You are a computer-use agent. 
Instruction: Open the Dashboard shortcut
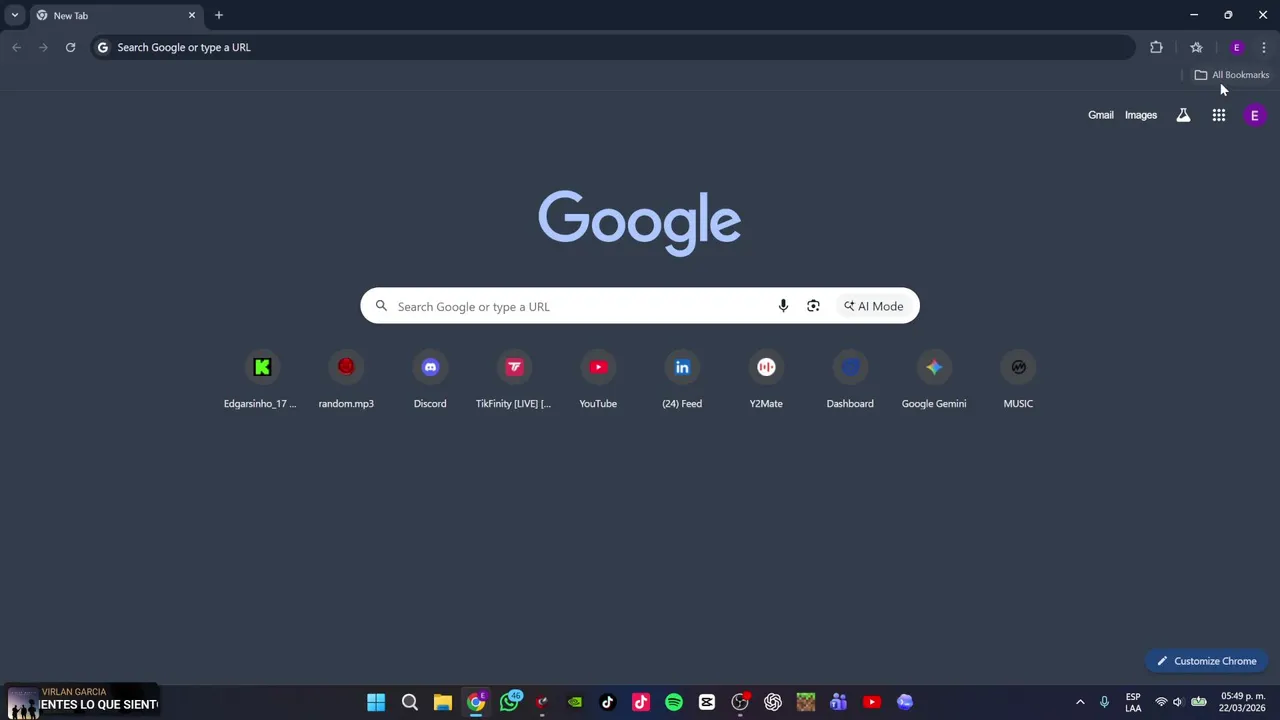tap(850, 381)
